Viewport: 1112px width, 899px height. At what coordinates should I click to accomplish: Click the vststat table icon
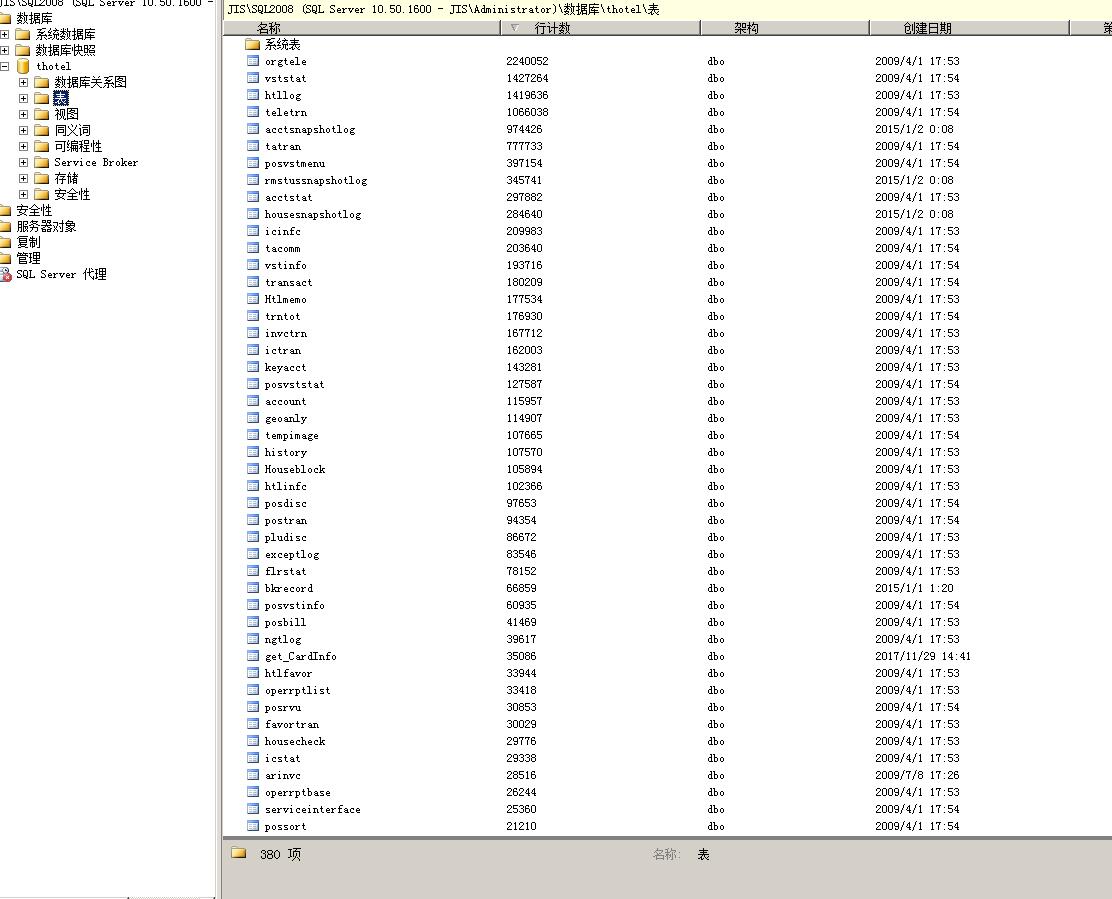pyautogui.click(x=253, y=78)
